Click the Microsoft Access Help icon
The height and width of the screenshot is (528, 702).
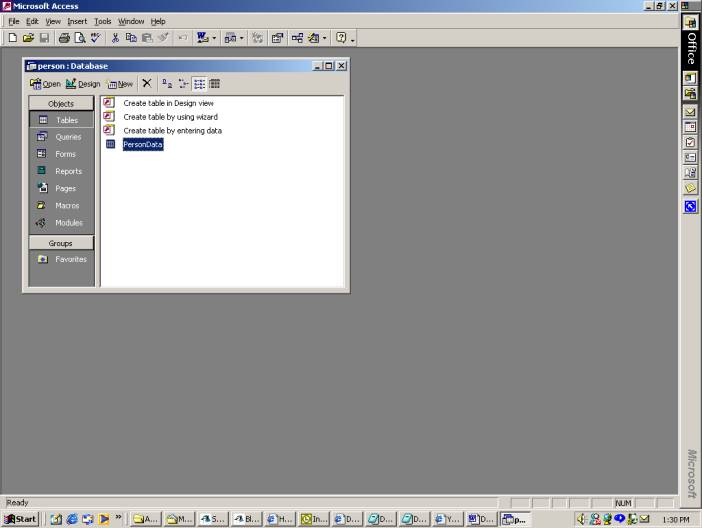pos(341,38)
